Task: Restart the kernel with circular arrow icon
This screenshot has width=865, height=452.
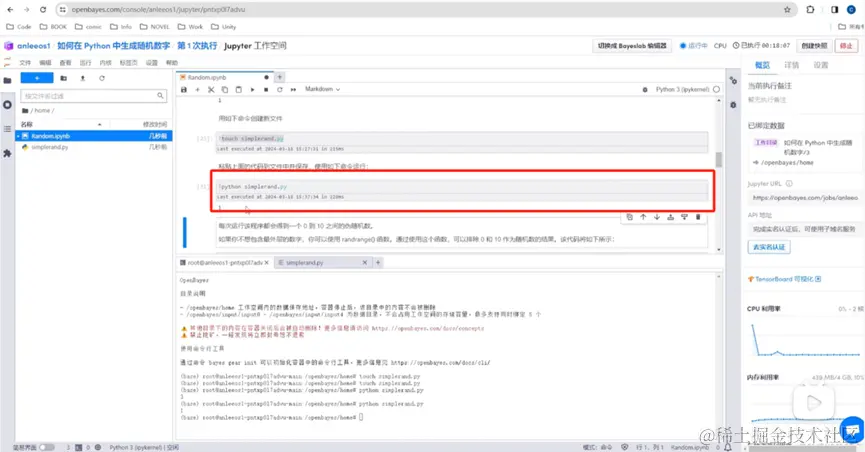Action: click(280, 89)
